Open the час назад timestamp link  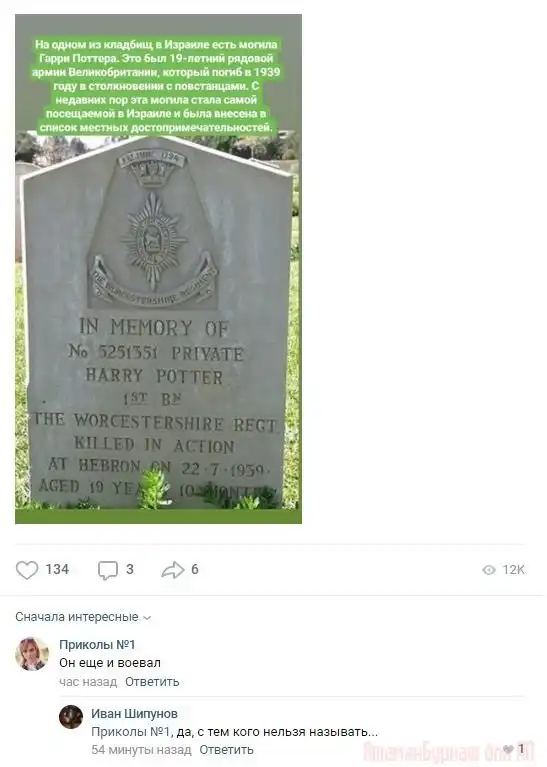tap(88, 681)
